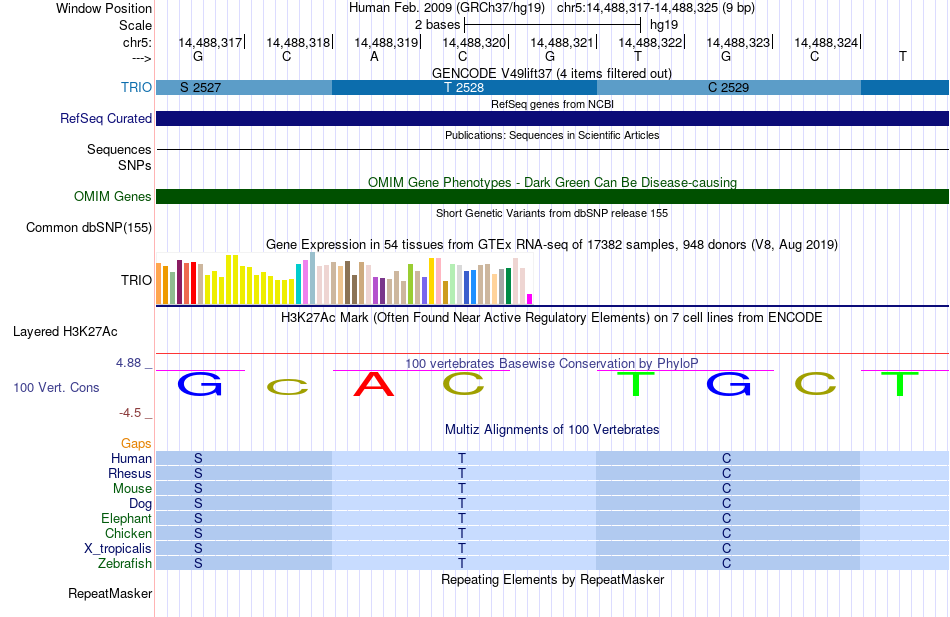
Task: Click the magenta last bar in the GTEx chart
Action: 530,299
